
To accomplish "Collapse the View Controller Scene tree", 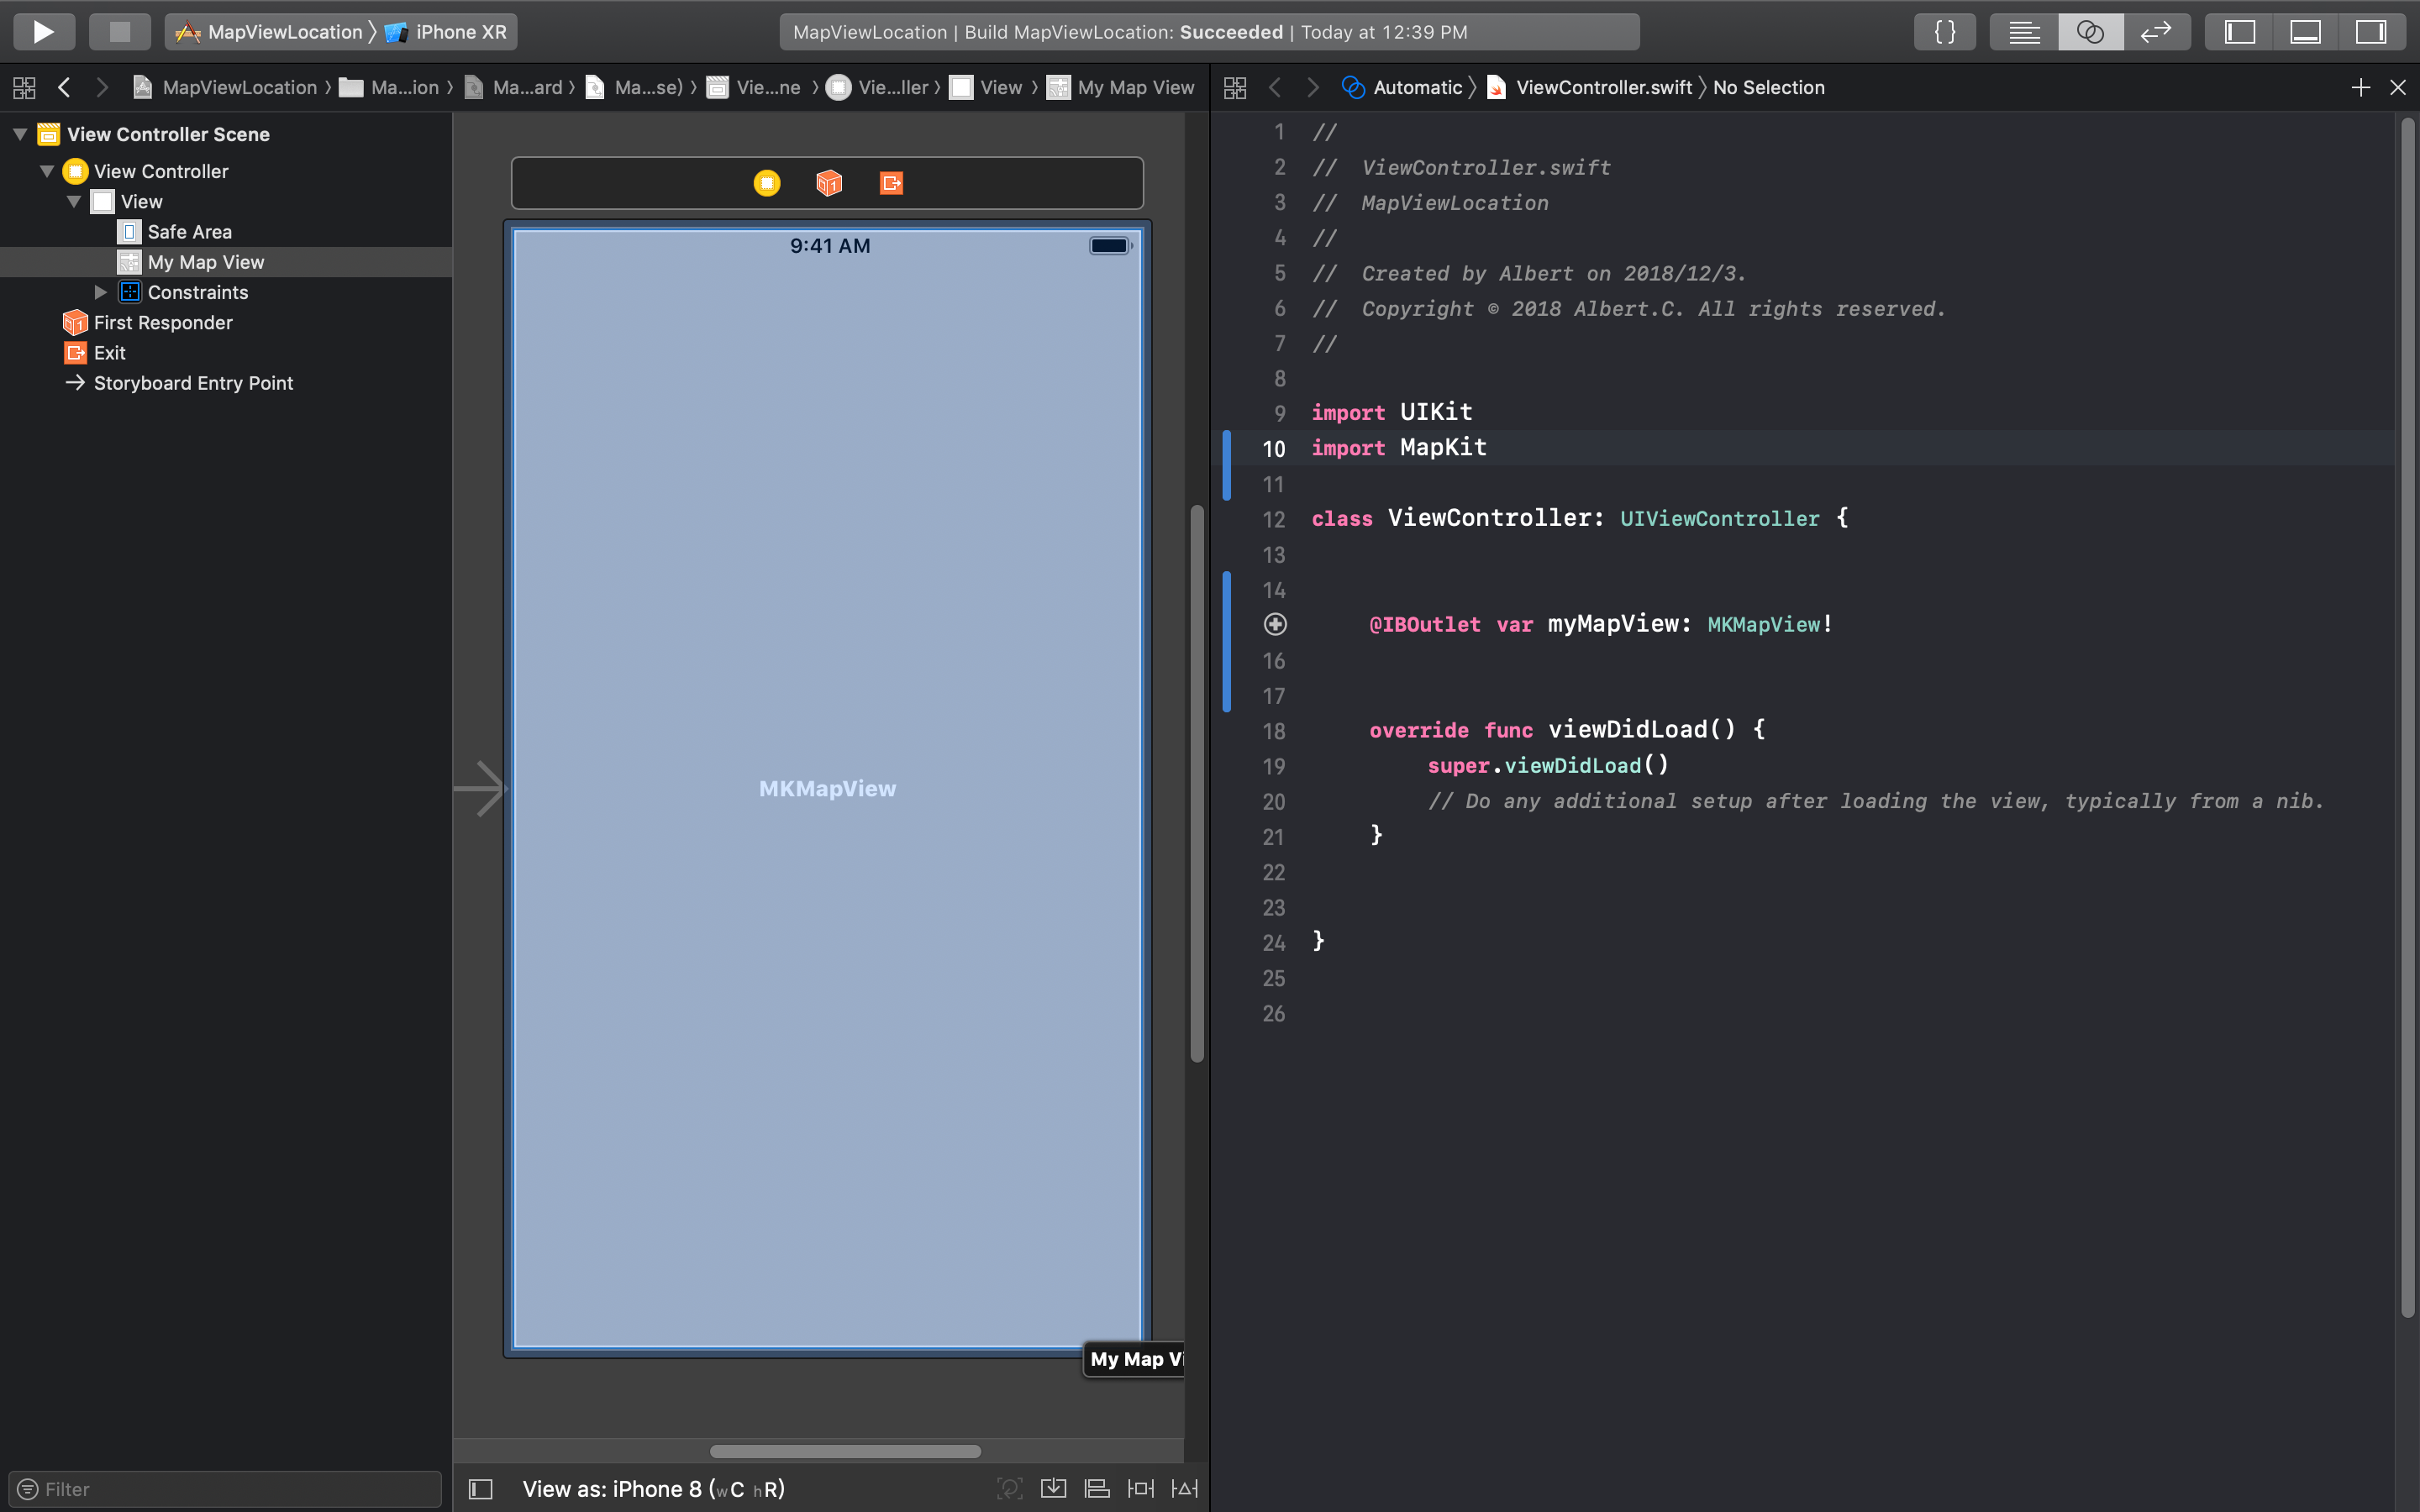I will [x=20, y=134].
